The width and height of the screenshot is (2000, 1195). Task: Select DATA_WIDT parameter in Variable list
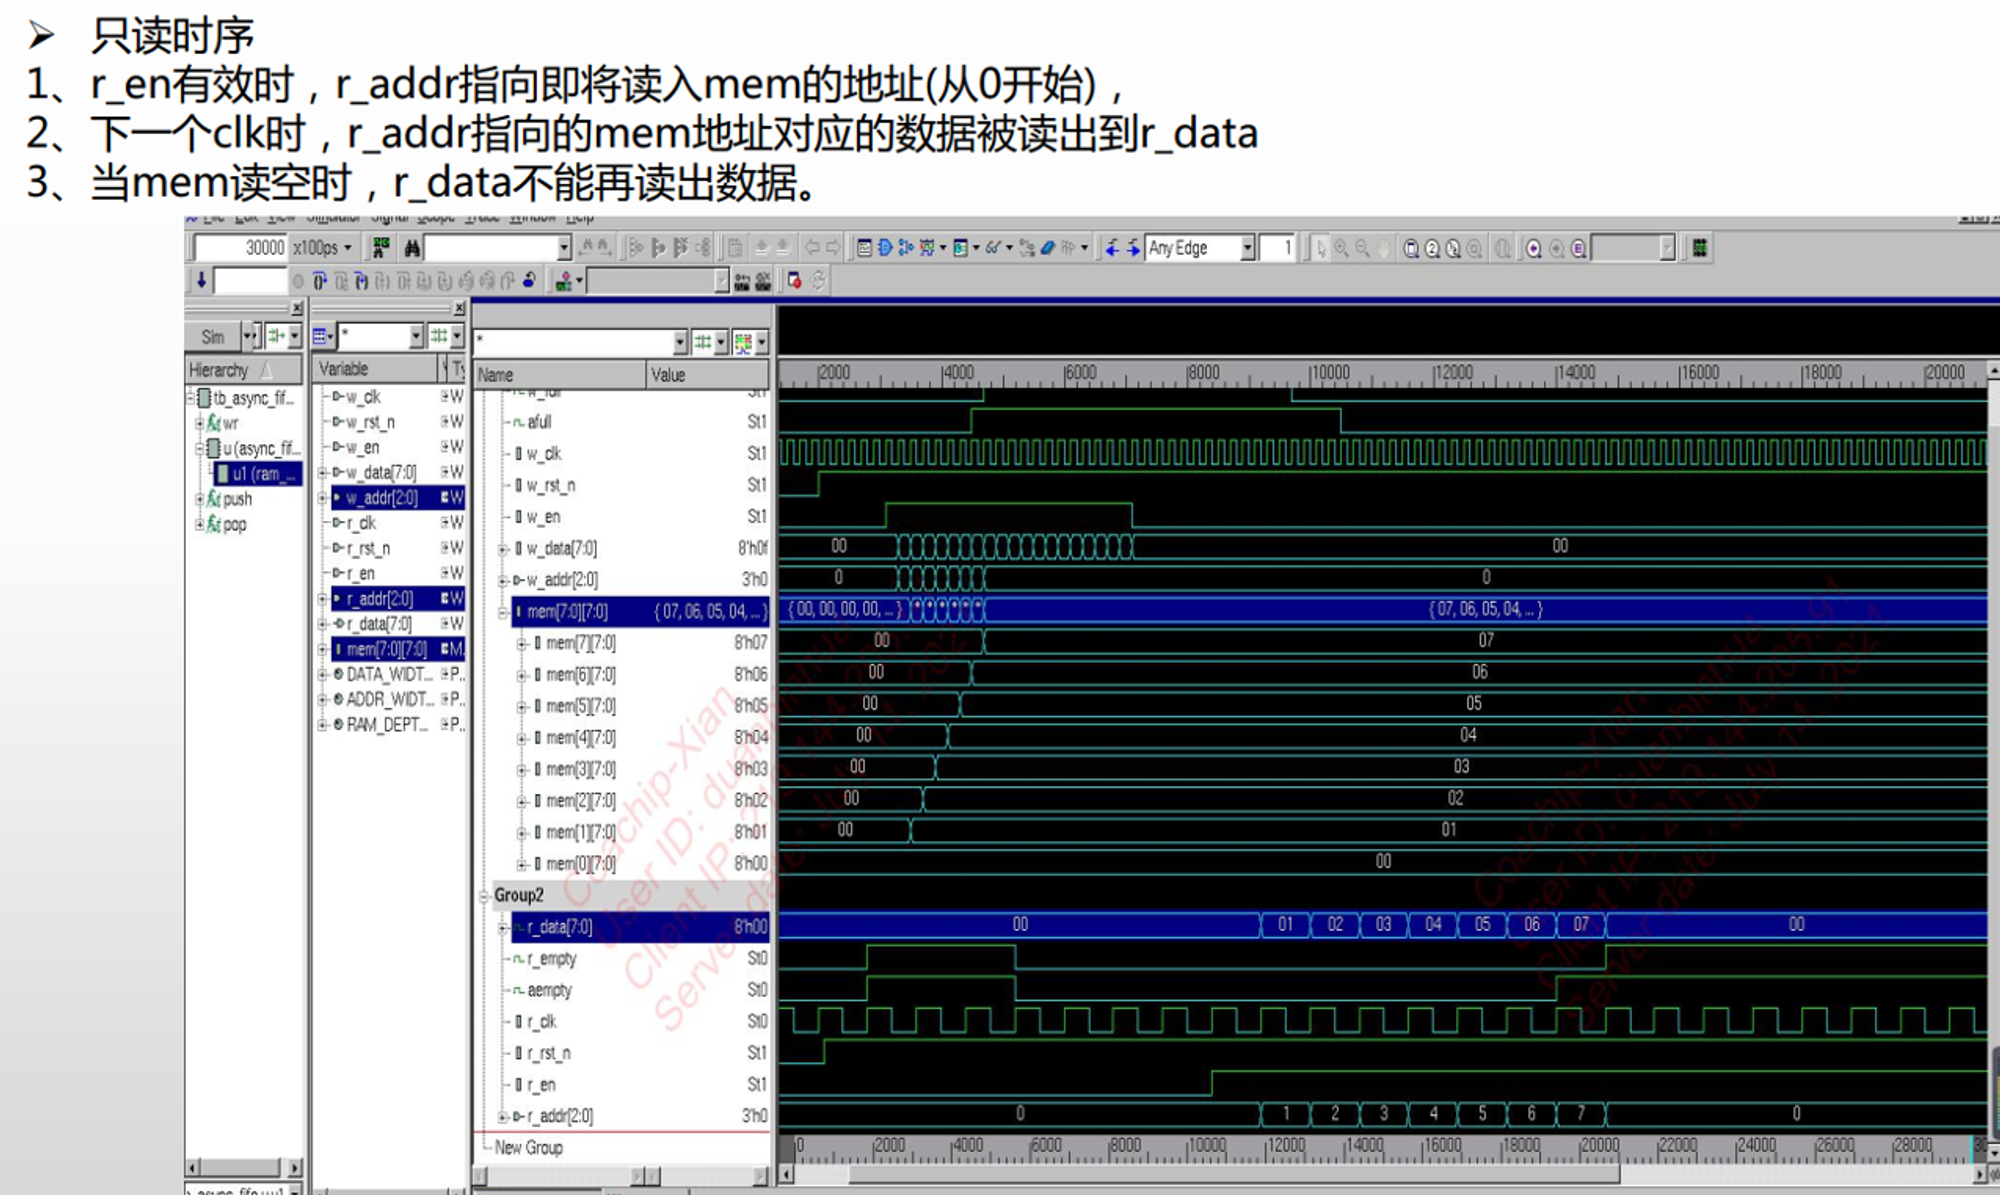[389, 674]
